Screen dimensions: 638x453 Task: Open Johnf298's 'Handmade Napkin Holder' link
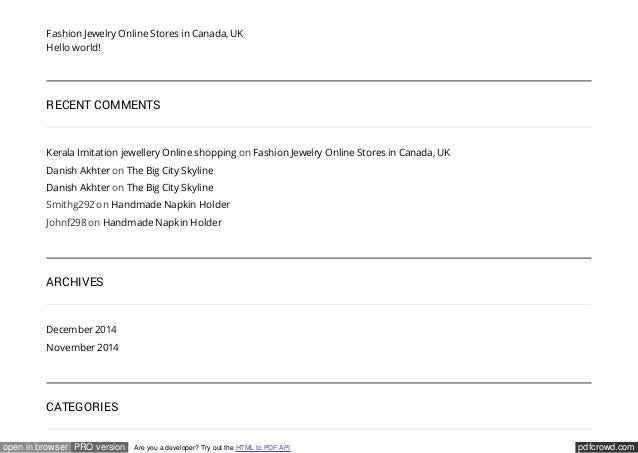[x=162, y=222]
